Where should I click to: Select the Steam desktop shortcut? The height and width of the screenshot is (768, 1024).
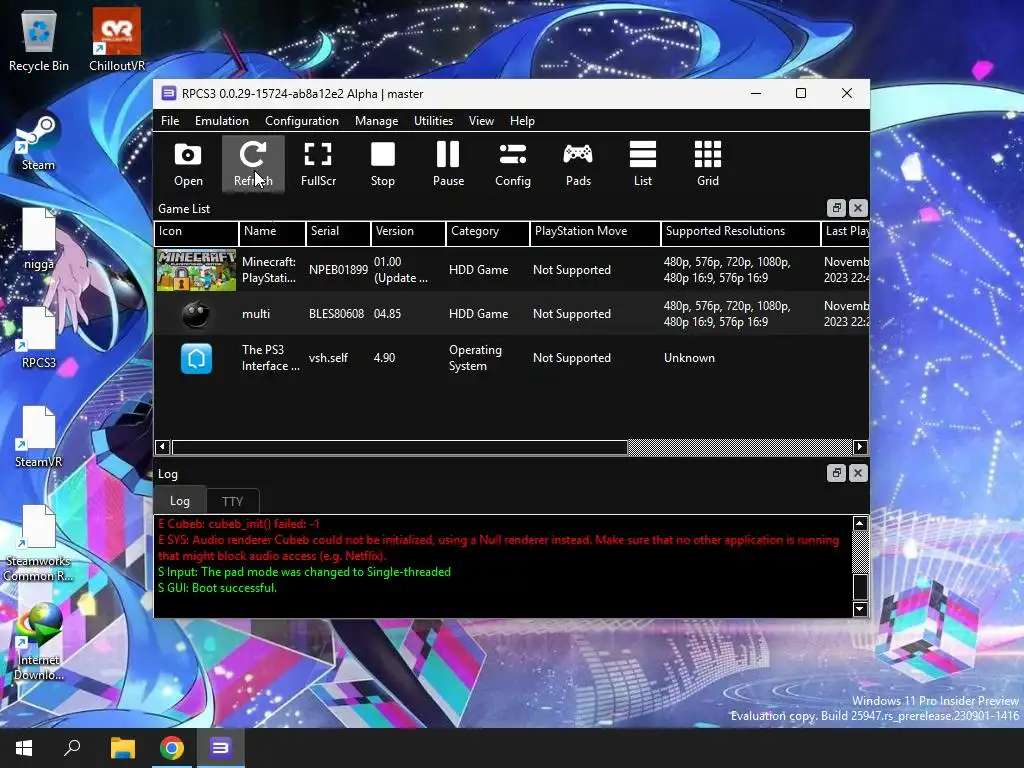38,143
